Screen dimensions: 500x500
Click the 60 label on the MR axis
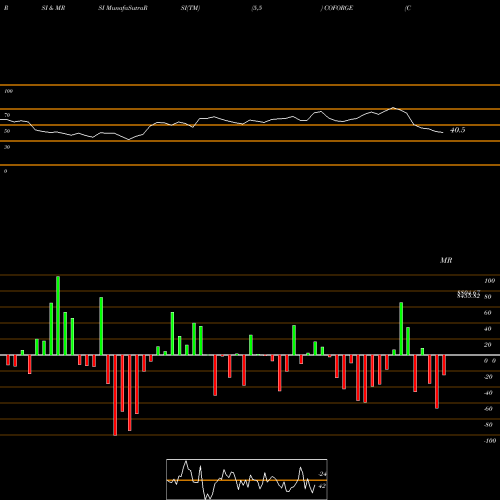tap(488, 313)
